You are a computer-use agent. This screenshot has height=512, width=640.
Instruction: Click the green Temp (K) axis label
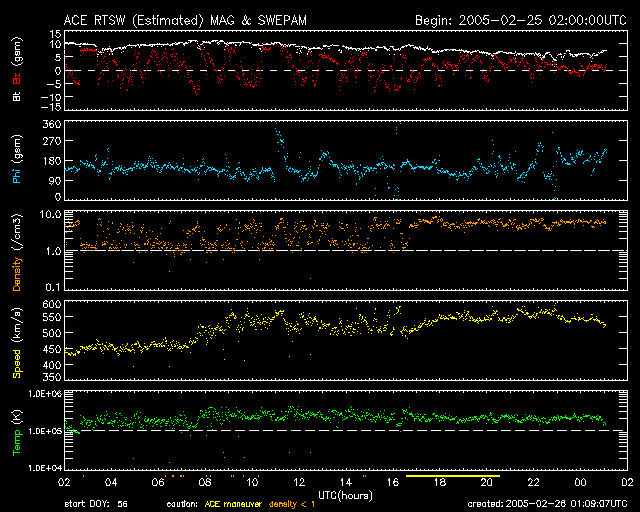[x=17, y=431]
